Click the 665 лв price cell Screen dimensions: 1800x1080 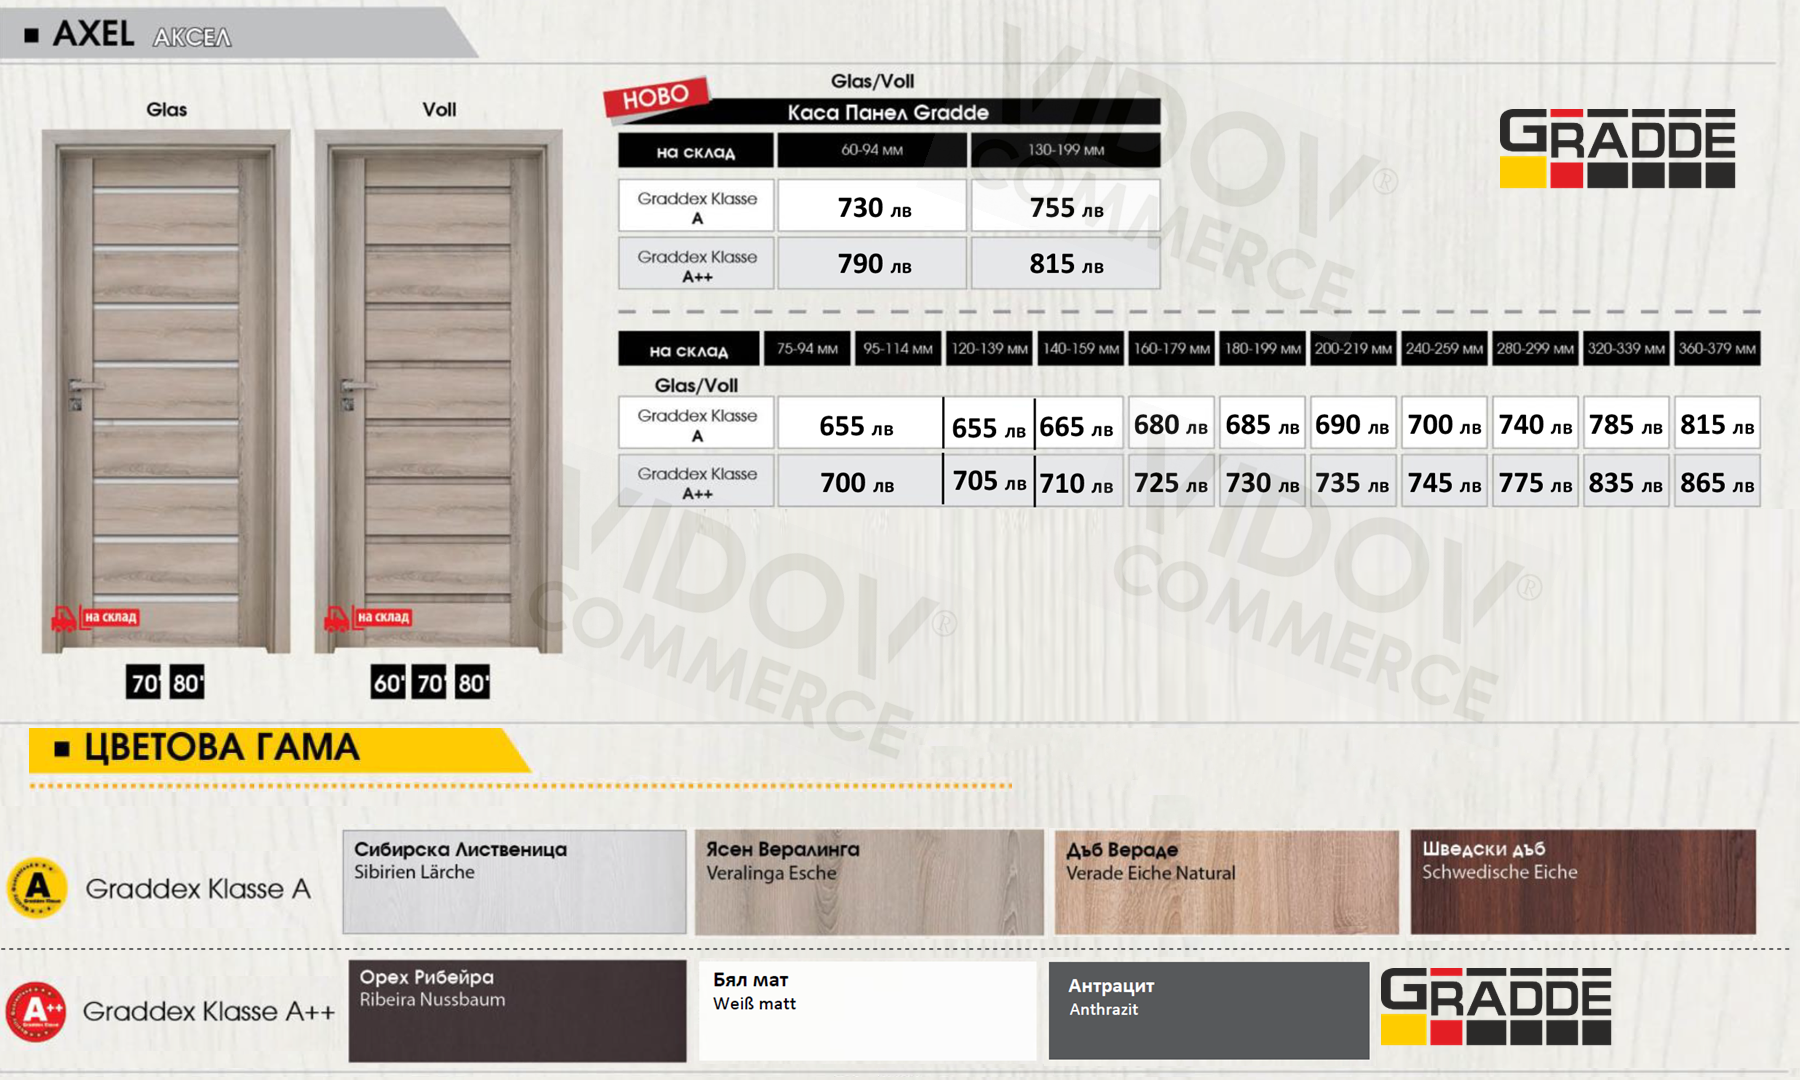[1080, 424]
